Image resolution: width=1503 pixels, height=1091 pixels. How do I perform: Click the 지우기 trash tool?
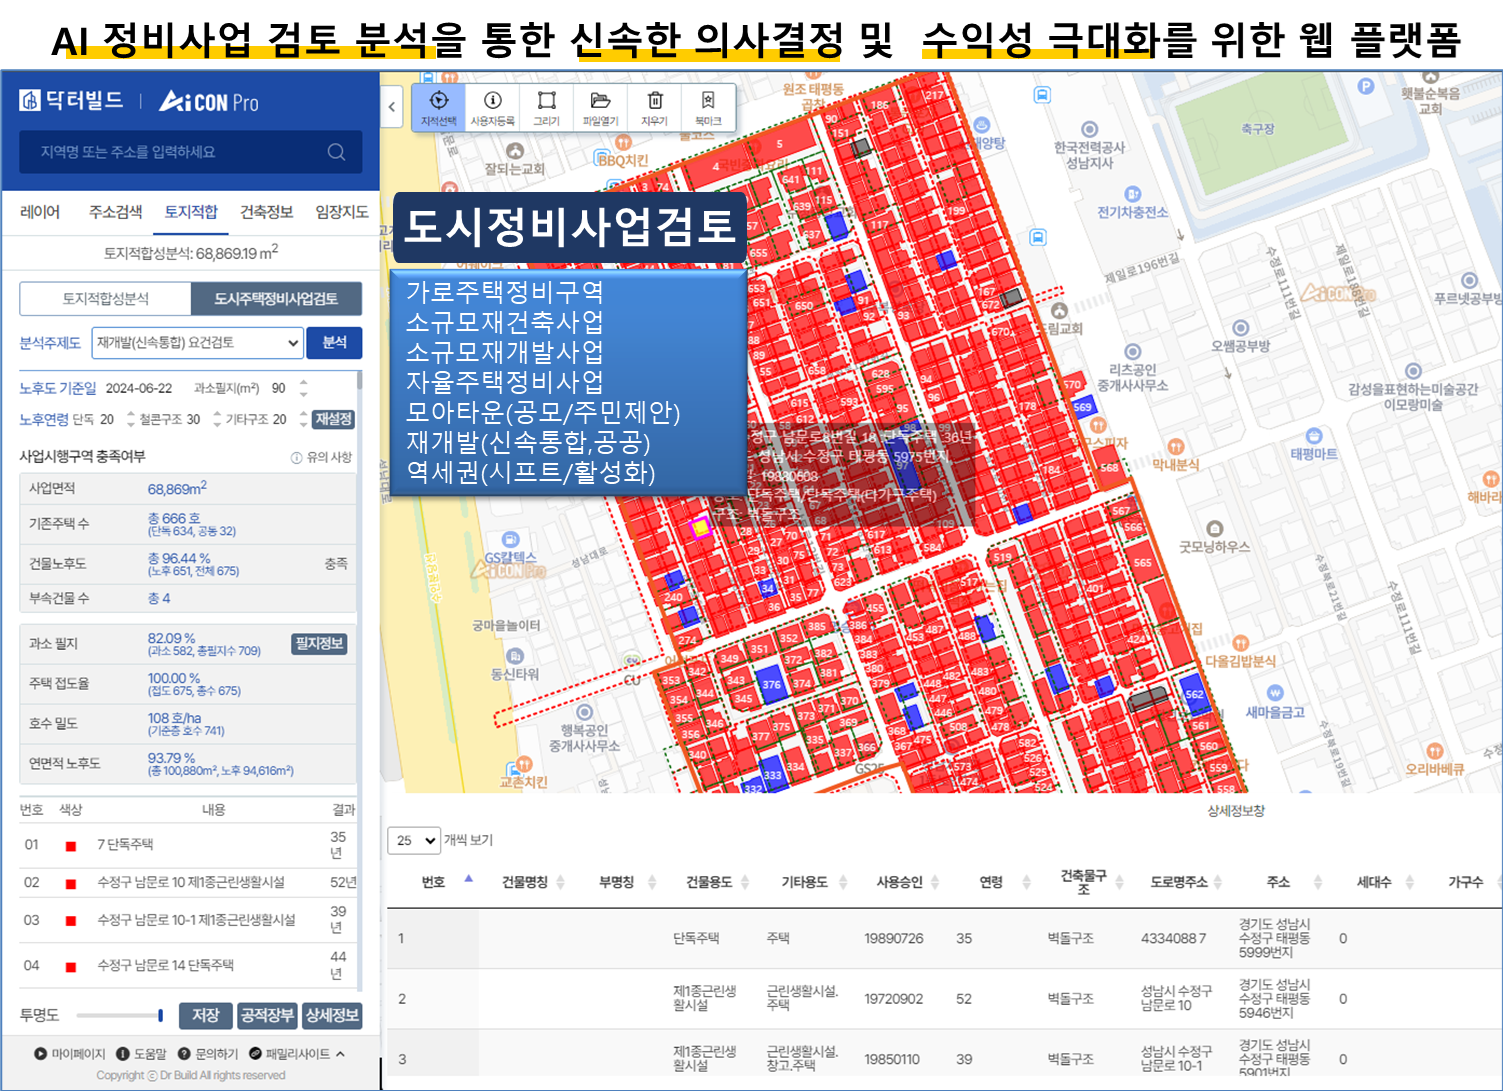tap(654, 106)
